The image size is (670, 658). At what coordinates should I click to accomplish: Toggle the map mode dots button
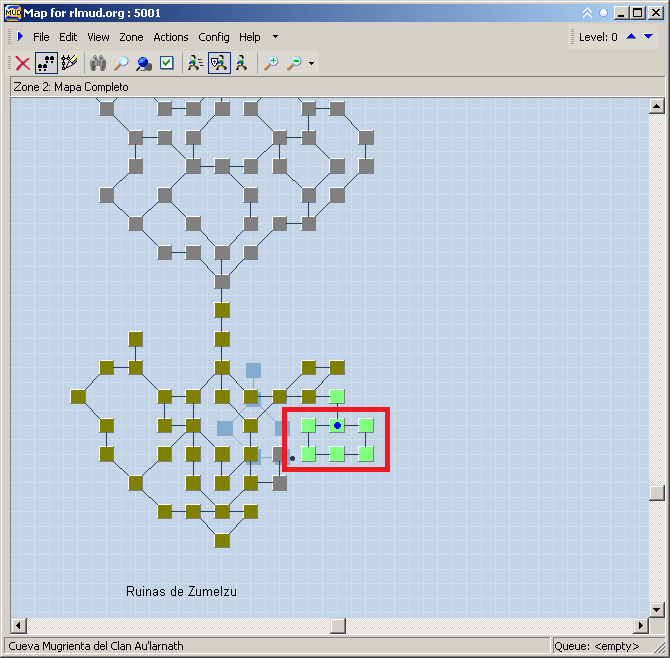46,63
